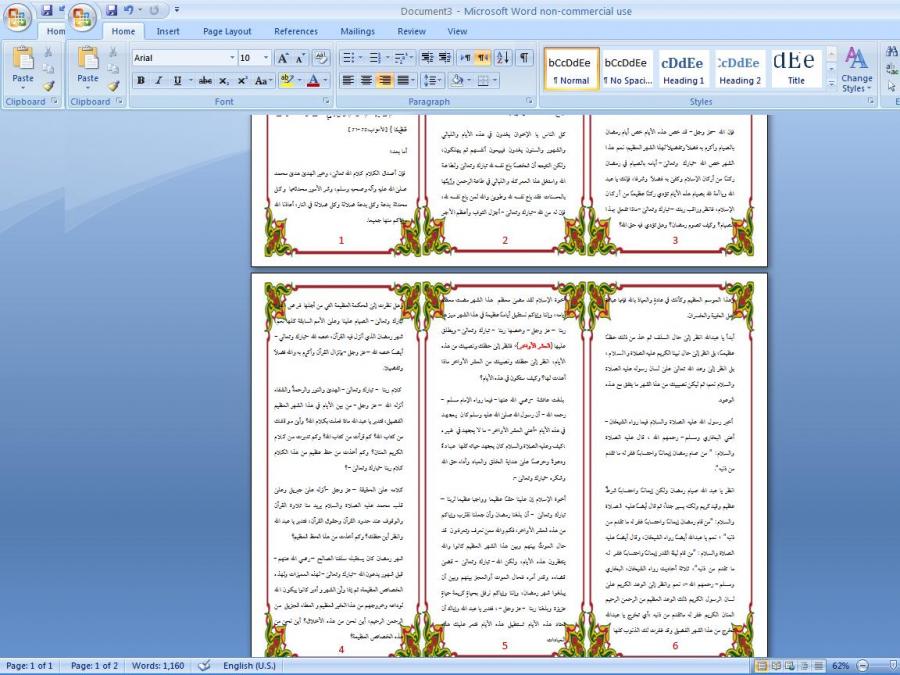900x675 pixels.
Task: Click the Format Painter brush icon
Action: [113, 86]
